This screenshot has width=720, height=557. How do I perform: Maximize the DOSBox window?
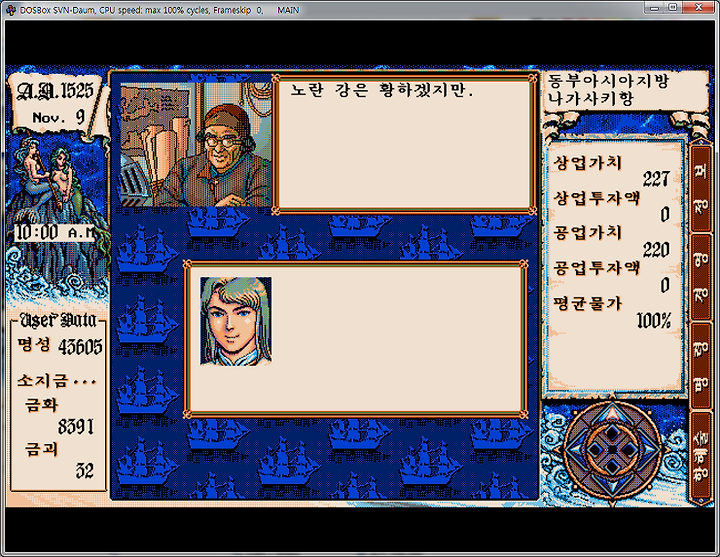(x=673, y=7)
